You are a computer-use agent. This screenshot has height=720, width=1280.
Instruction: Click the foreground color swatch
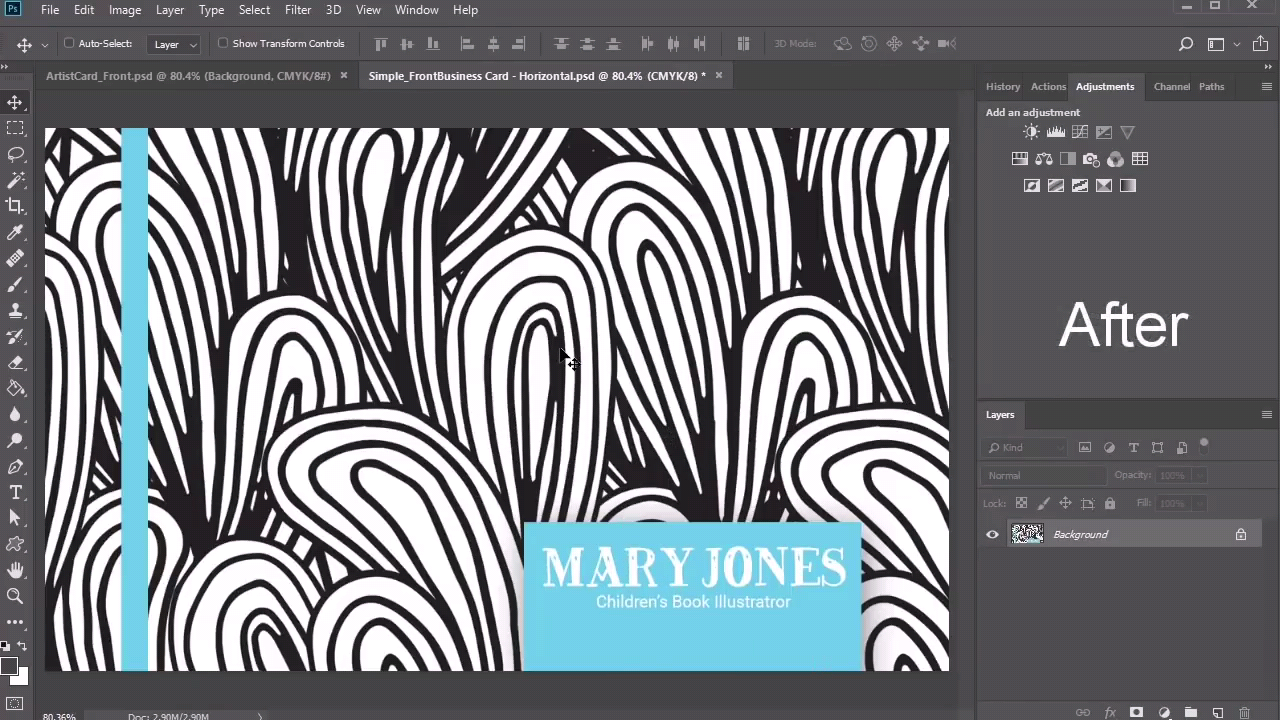(x=8, y=666)
